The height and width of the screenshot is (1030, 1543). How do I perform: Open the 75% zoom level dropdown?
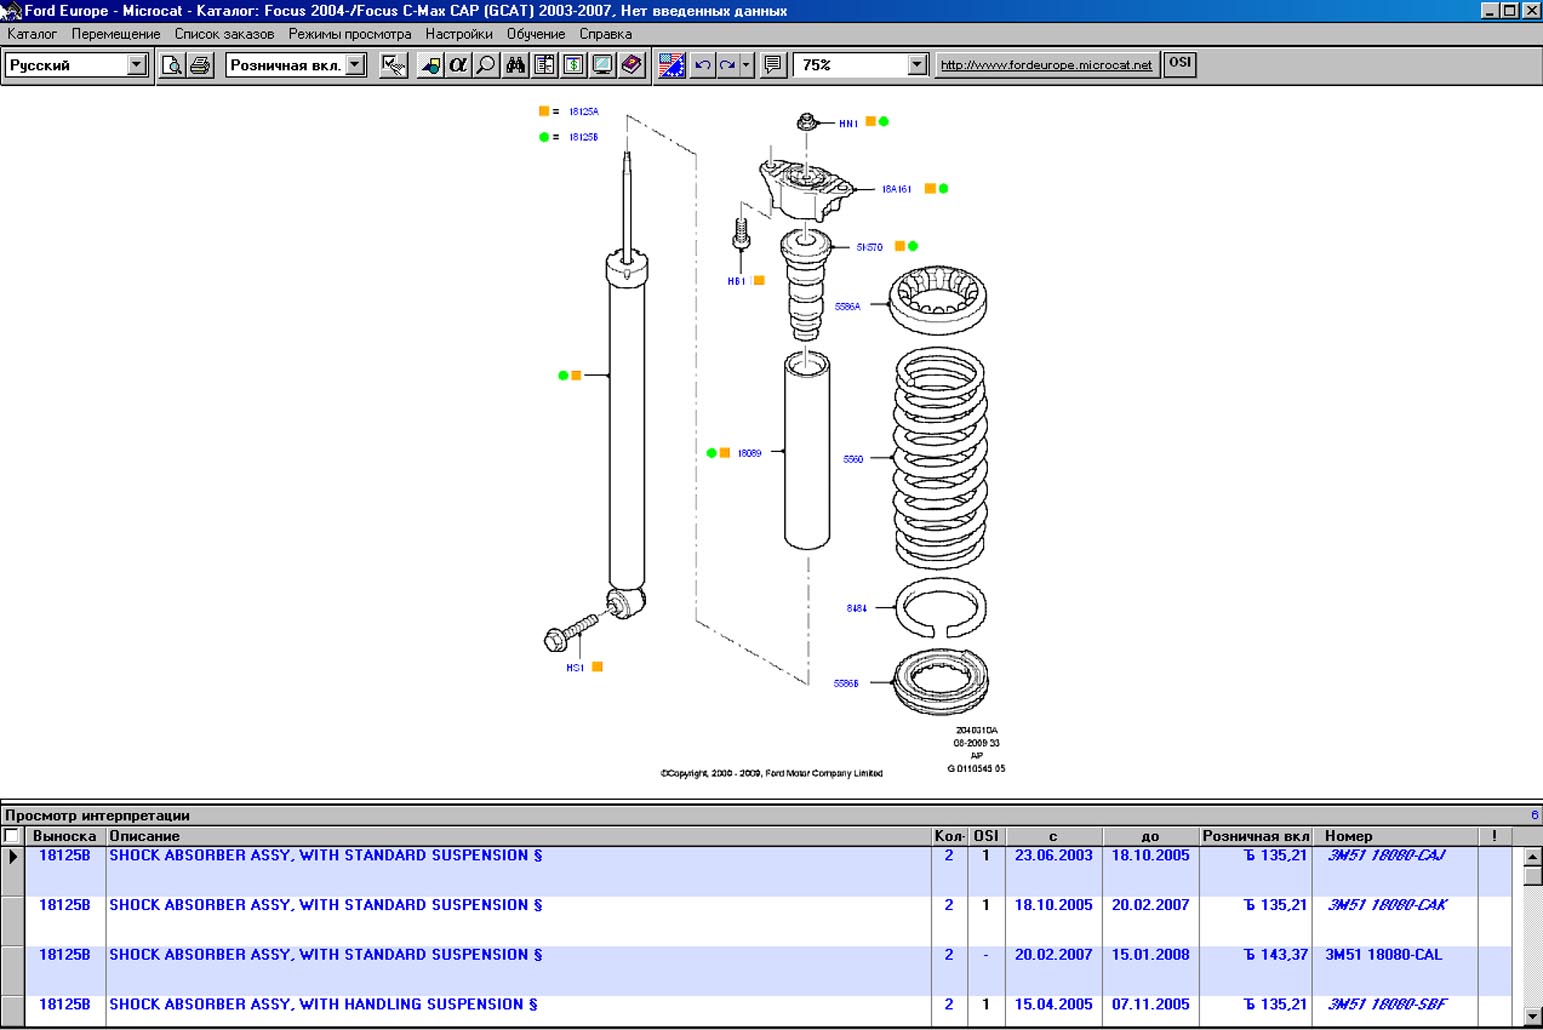(x=917, y=66)
